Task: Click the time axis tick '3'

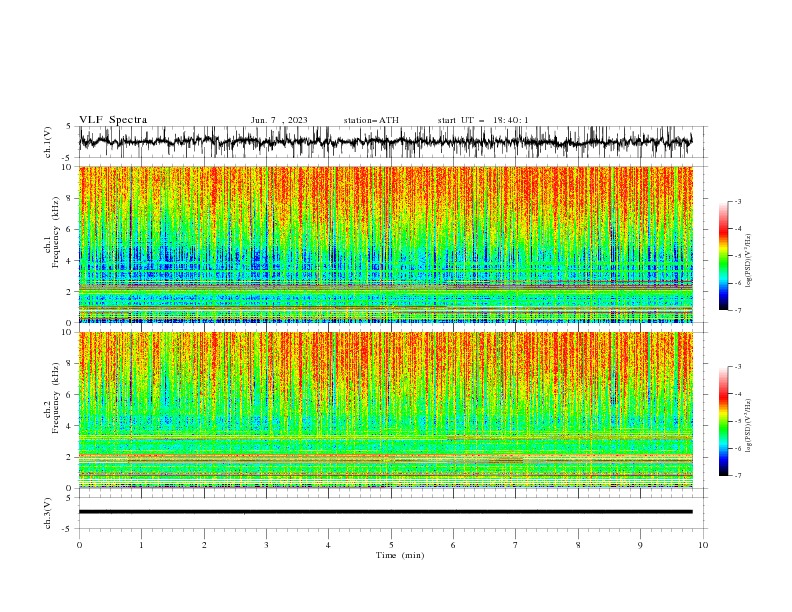Action: [x=266, y=545]
